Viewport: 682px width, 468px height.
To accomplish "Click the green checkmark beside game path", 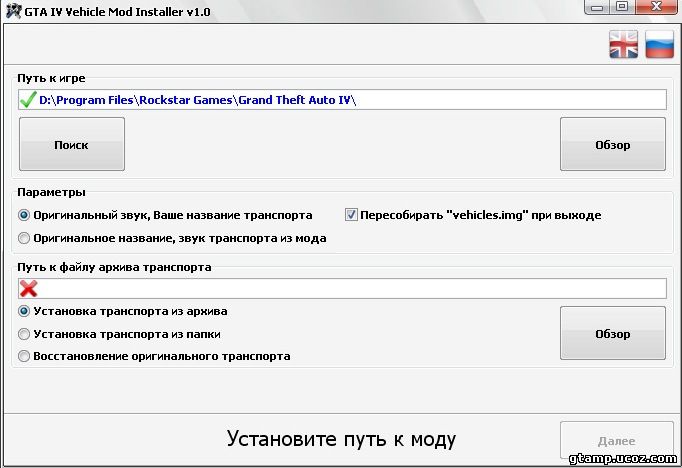I will coord(27,100).
